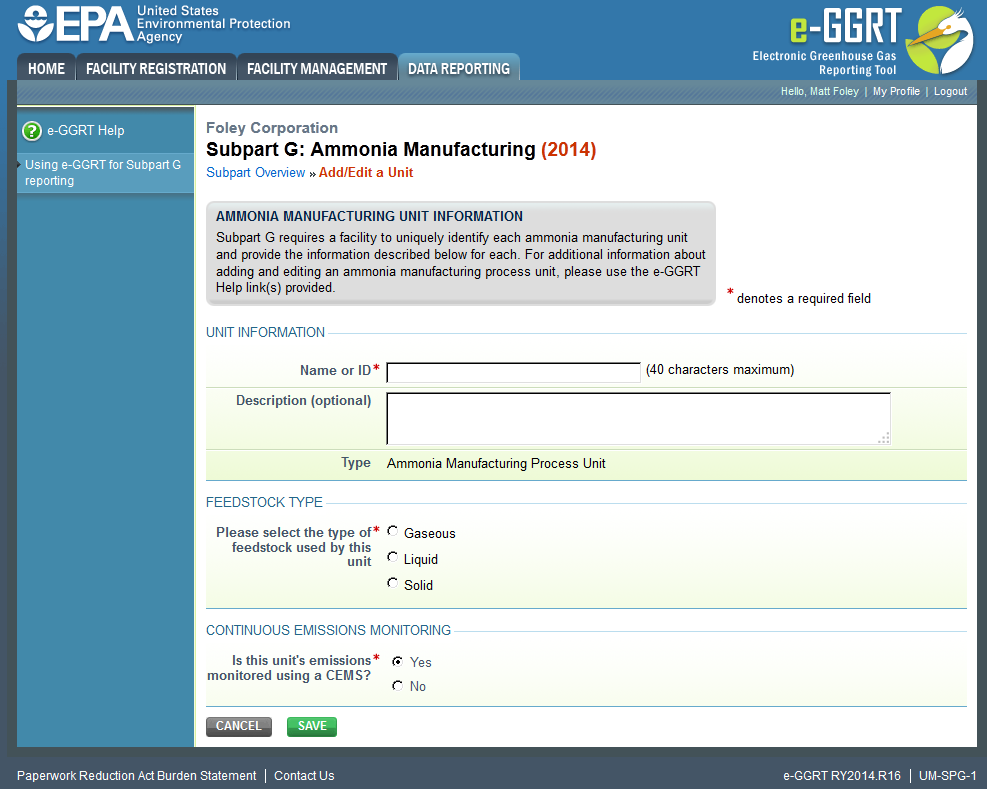Viewport: 987px width, 789px height.
Task: Go back to Subpart Overview
Action: click(x=256, y=173)
